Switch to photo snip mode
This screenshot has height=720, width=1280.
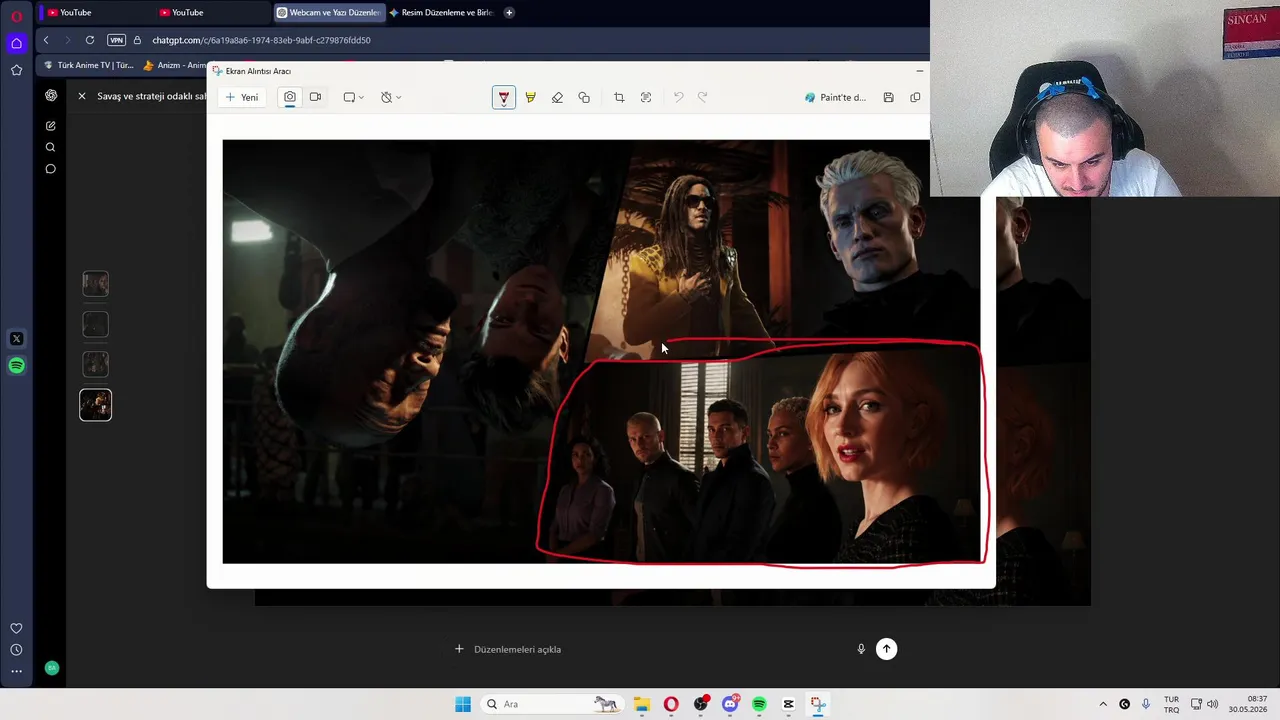point(290,97)
